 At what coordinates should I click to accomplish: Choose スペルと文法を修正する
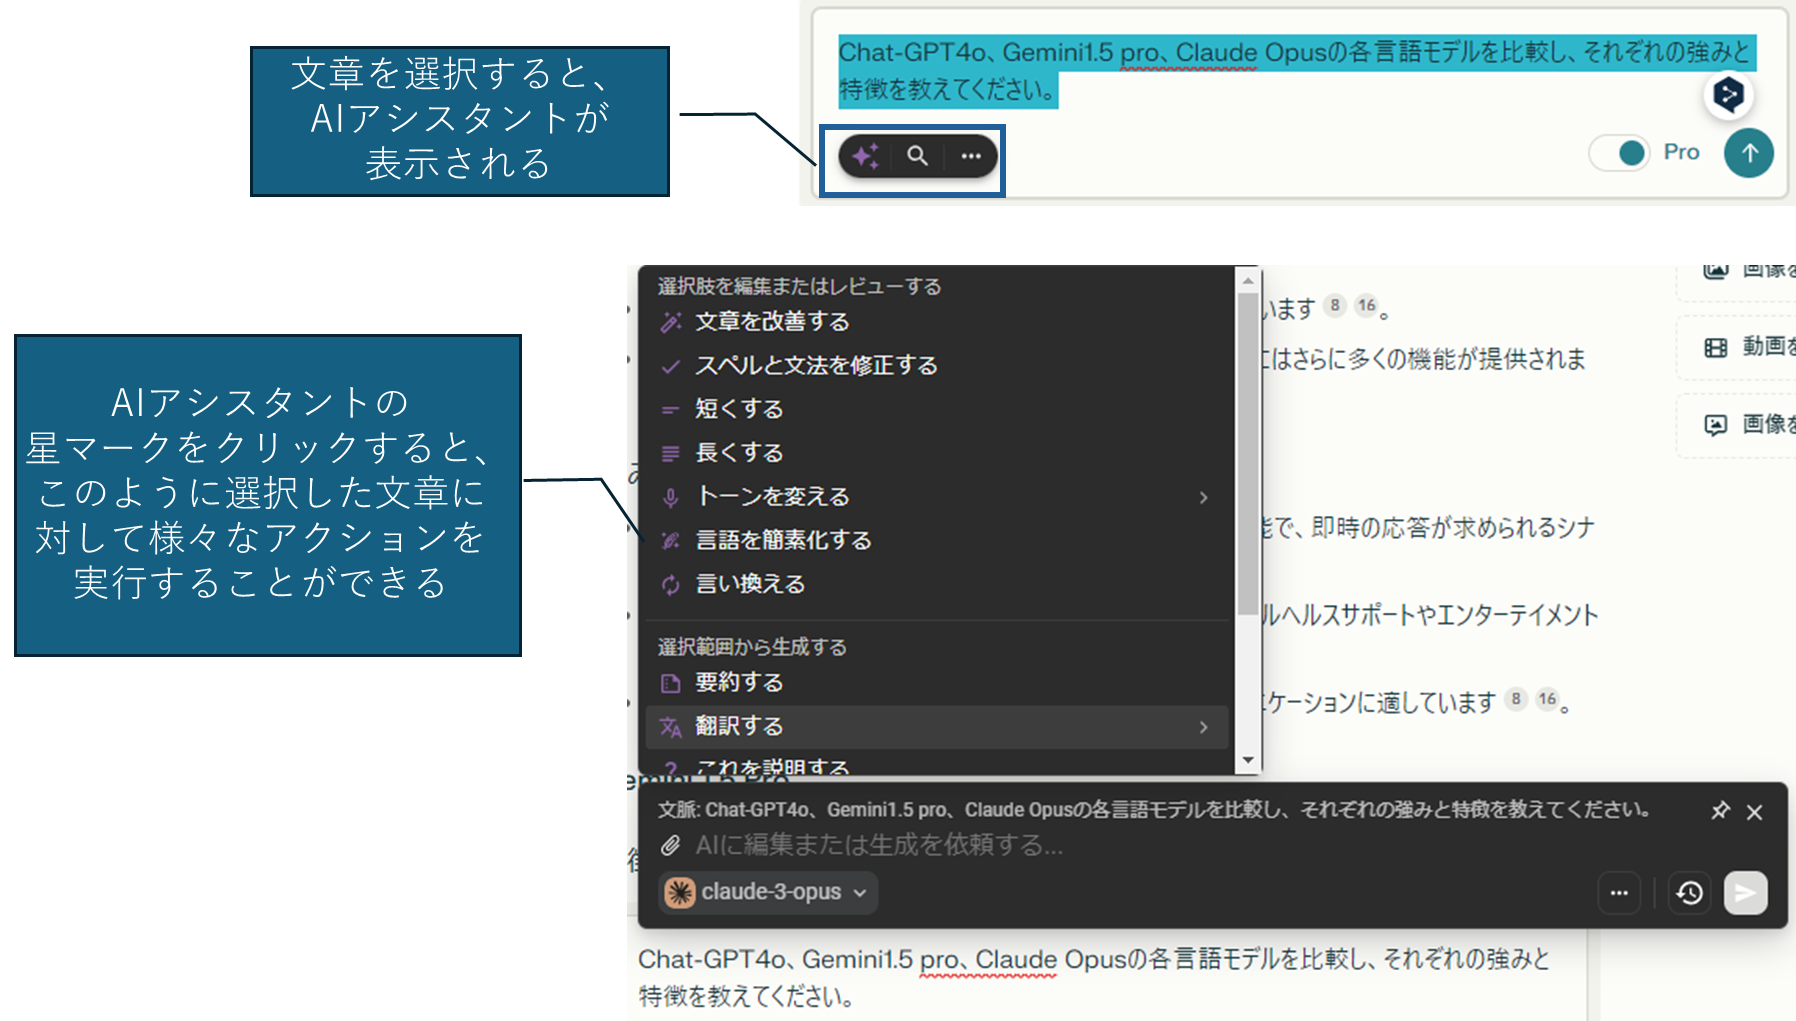937,366
